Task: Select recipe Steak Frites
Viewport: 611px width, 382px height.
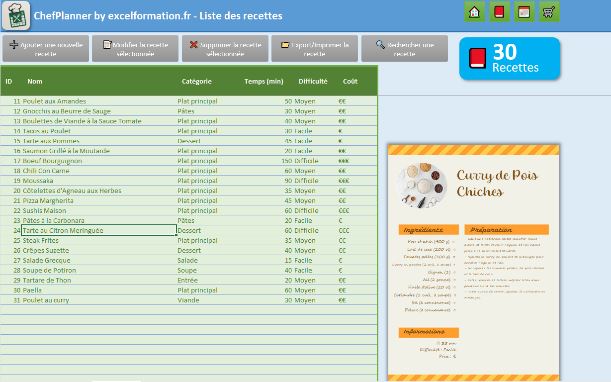Action: tap(41, 241)
